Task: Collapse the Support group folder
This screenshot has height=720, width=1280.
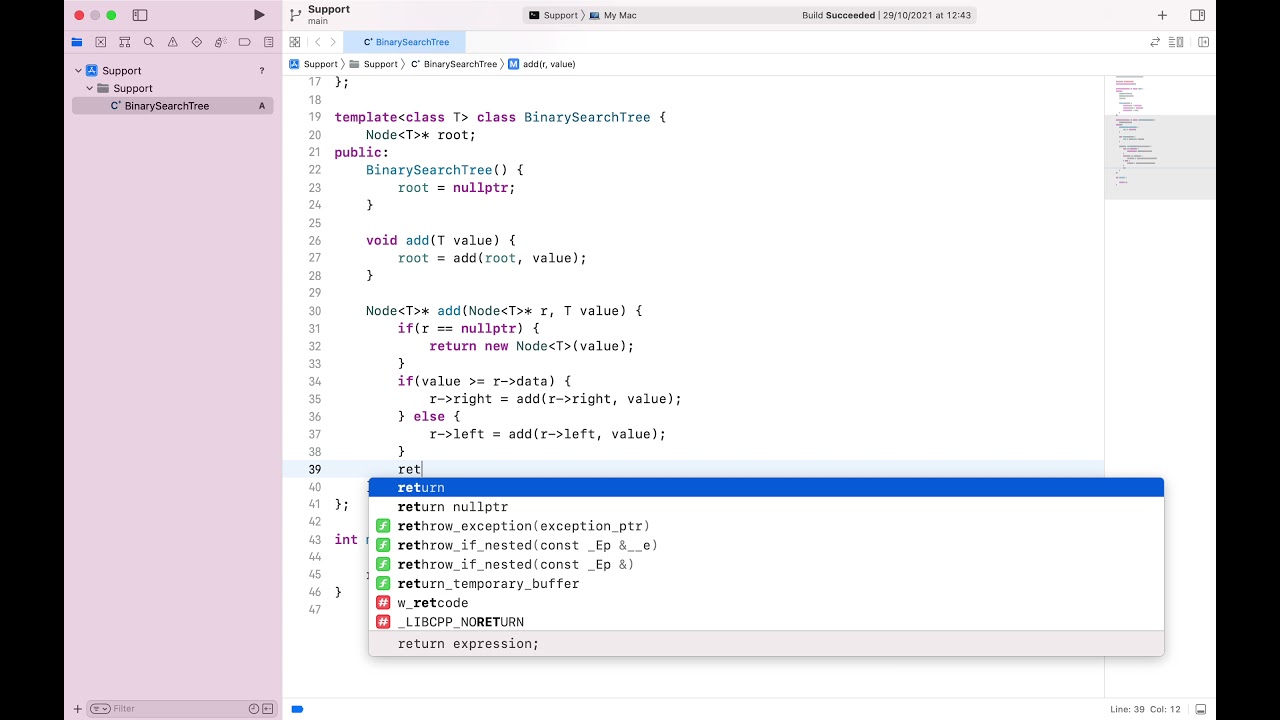Action: pos(90,88)
